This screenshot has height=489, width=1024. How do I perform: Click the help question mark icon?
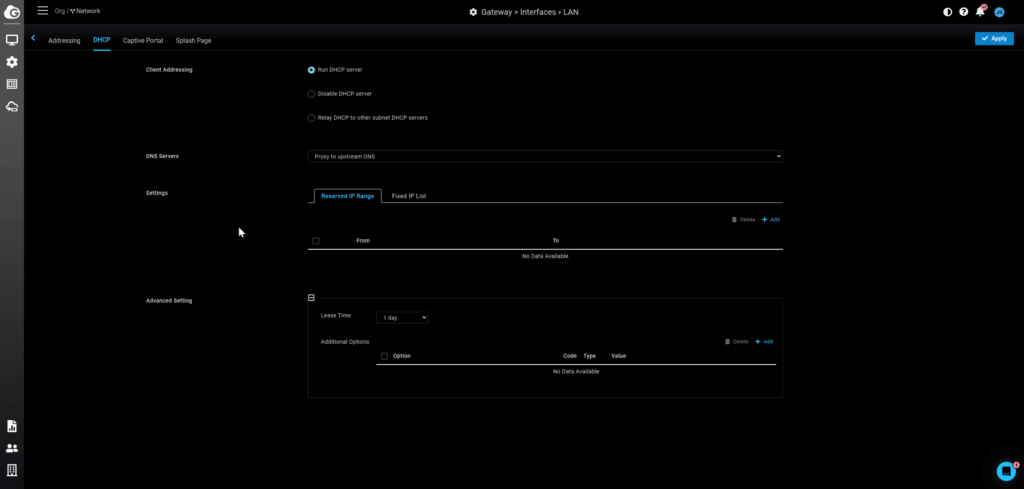coord(964,12)
